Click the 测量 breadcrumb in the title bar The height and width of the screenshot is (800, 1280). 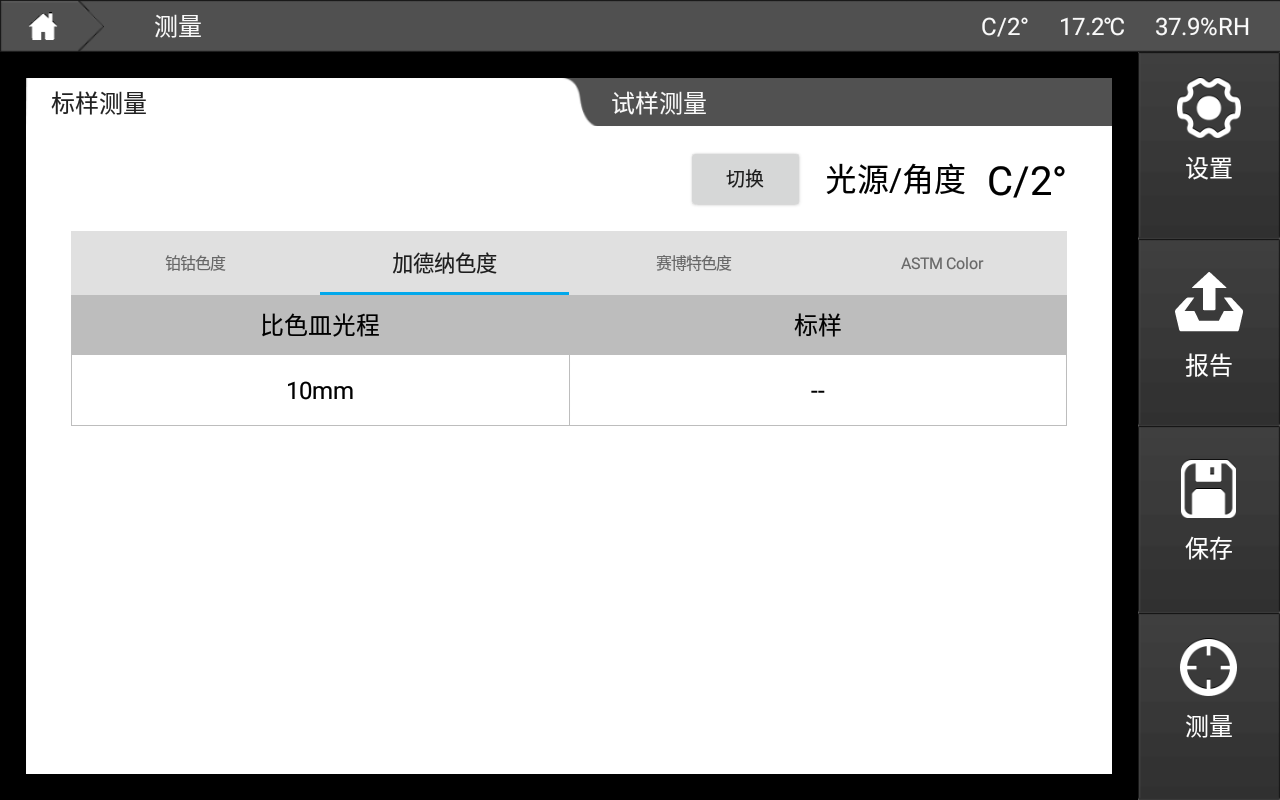(x=178, y=27)
